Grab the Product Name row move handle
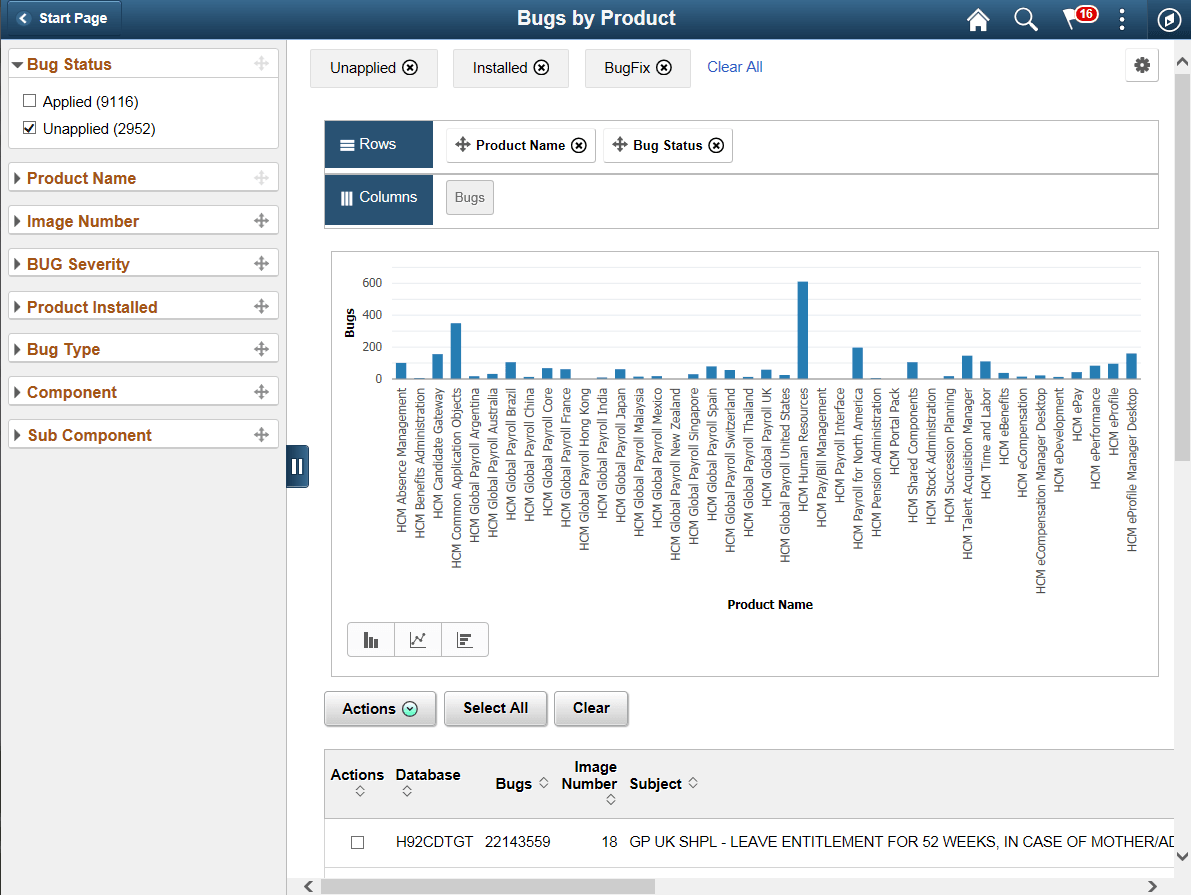Viewport: 1191px width, 895px height. pyautogui.click(x=463, y=144)
